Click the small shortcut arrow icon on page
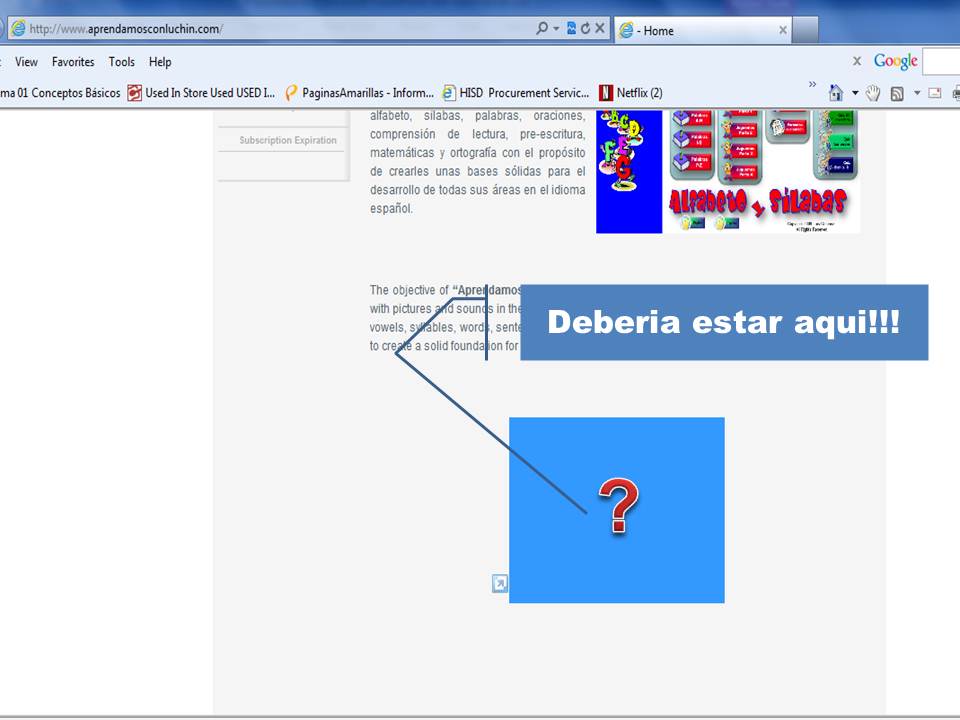The height and width of the screenshot is (720, 960). (x=500, y=583)
